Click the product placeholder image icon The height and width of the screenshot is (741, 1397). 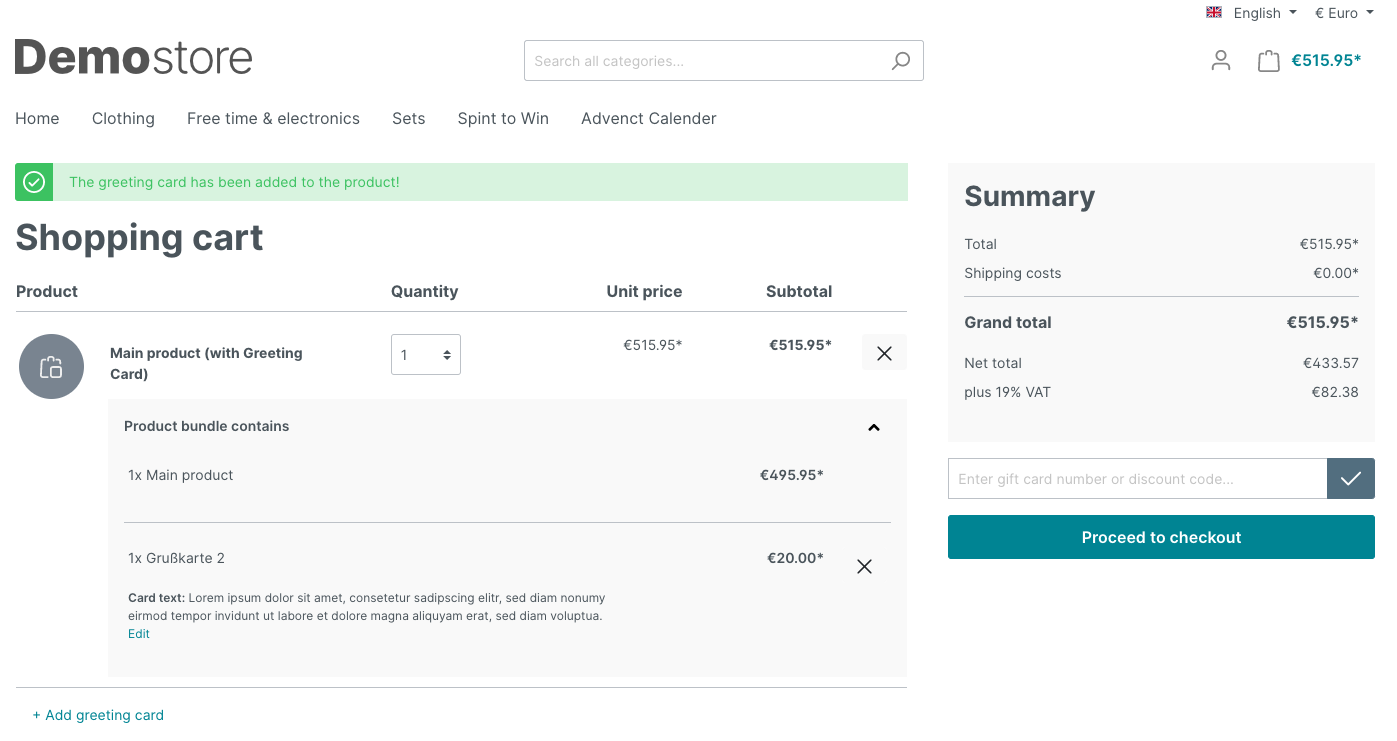51,367
